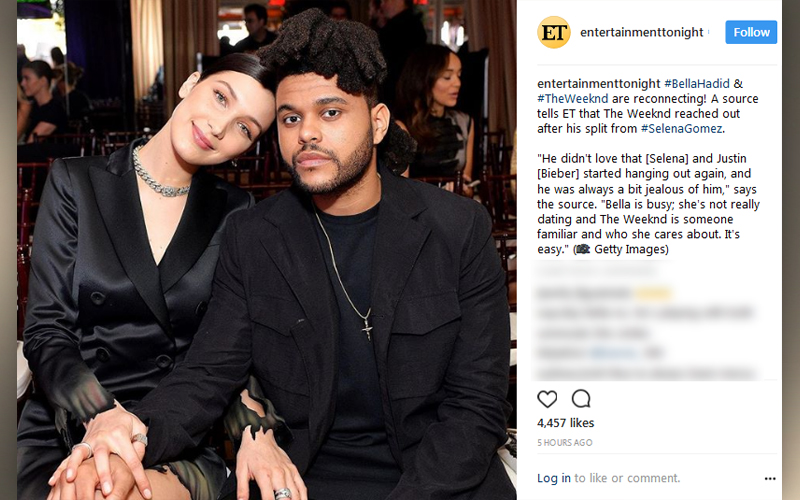Open the 5 HOURS AGO timestamp
The width and height of the screenshot is (800, 500).
(x=564, y=443)
